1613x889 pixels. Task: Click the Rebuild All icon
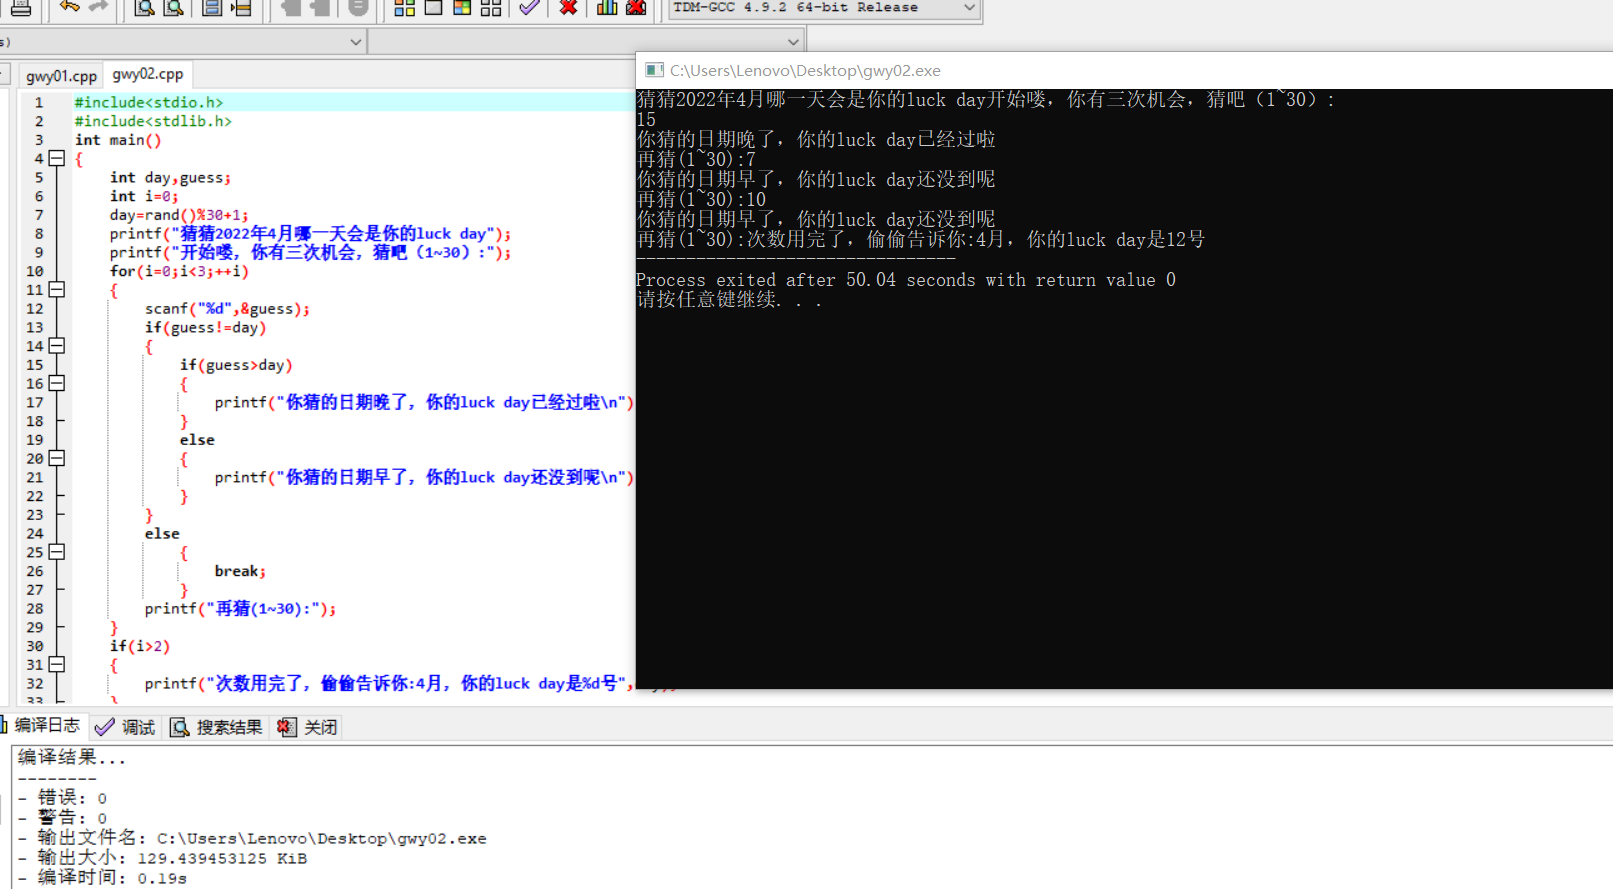[491, 8]
